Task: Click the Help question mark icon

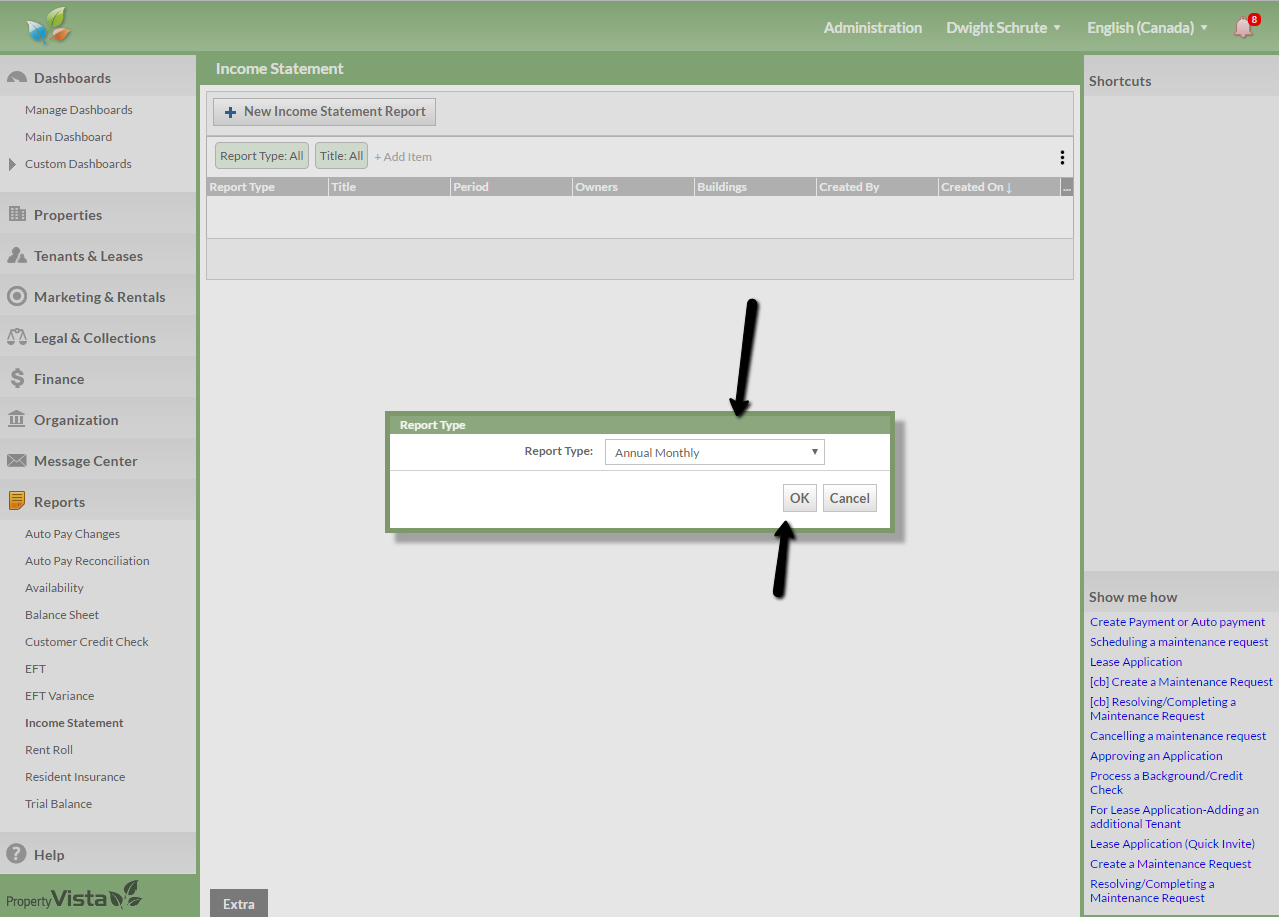Action: (x=16, y=855)
